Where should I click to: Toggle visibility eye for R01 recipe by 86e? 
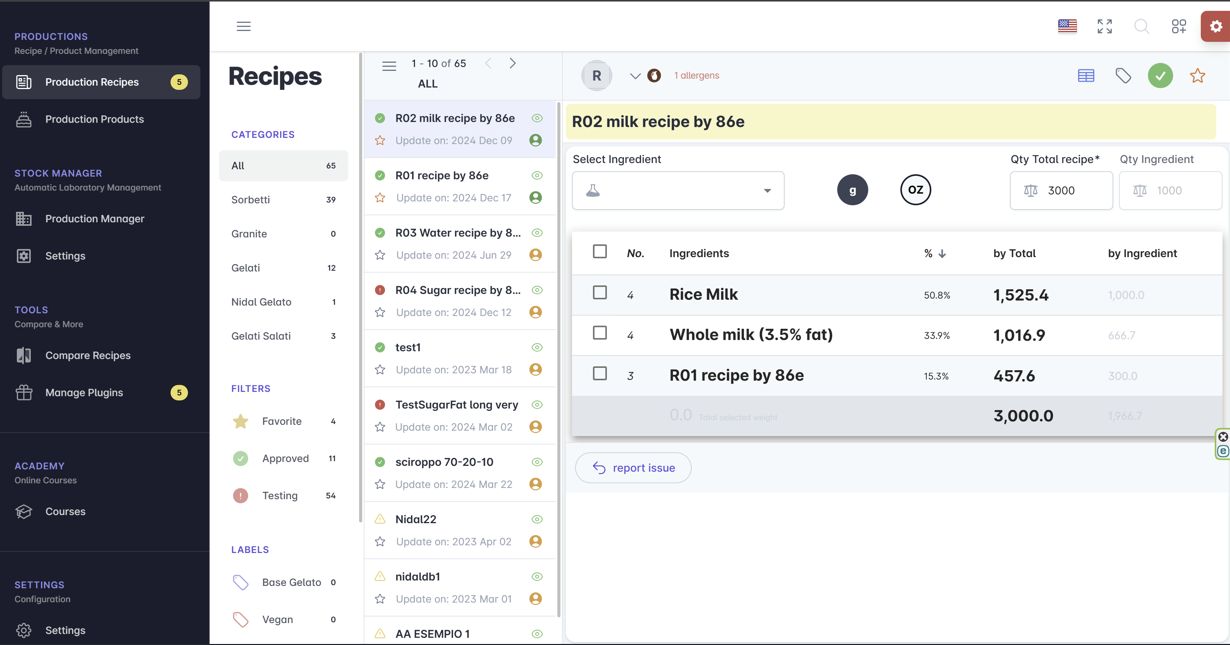tap(537, 176)
